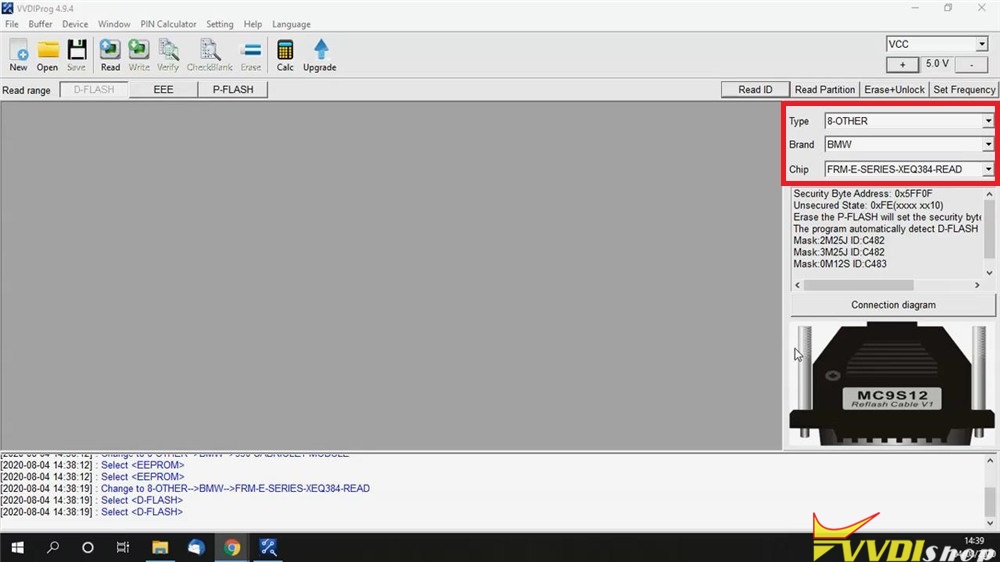The width and height of the screenshot is (1000, 562).
Task: Click log panel scrollbar down arrow
Action: tap(990, 523)
